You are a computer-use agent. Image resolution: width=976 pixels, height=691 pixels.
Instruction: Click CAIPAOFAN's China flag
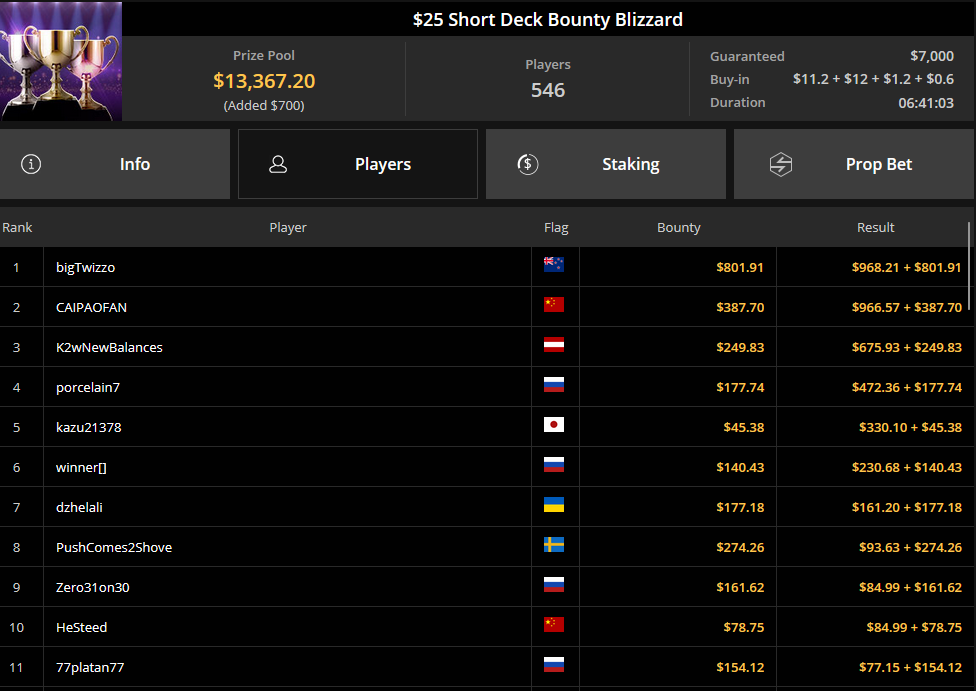pos(553,304)
